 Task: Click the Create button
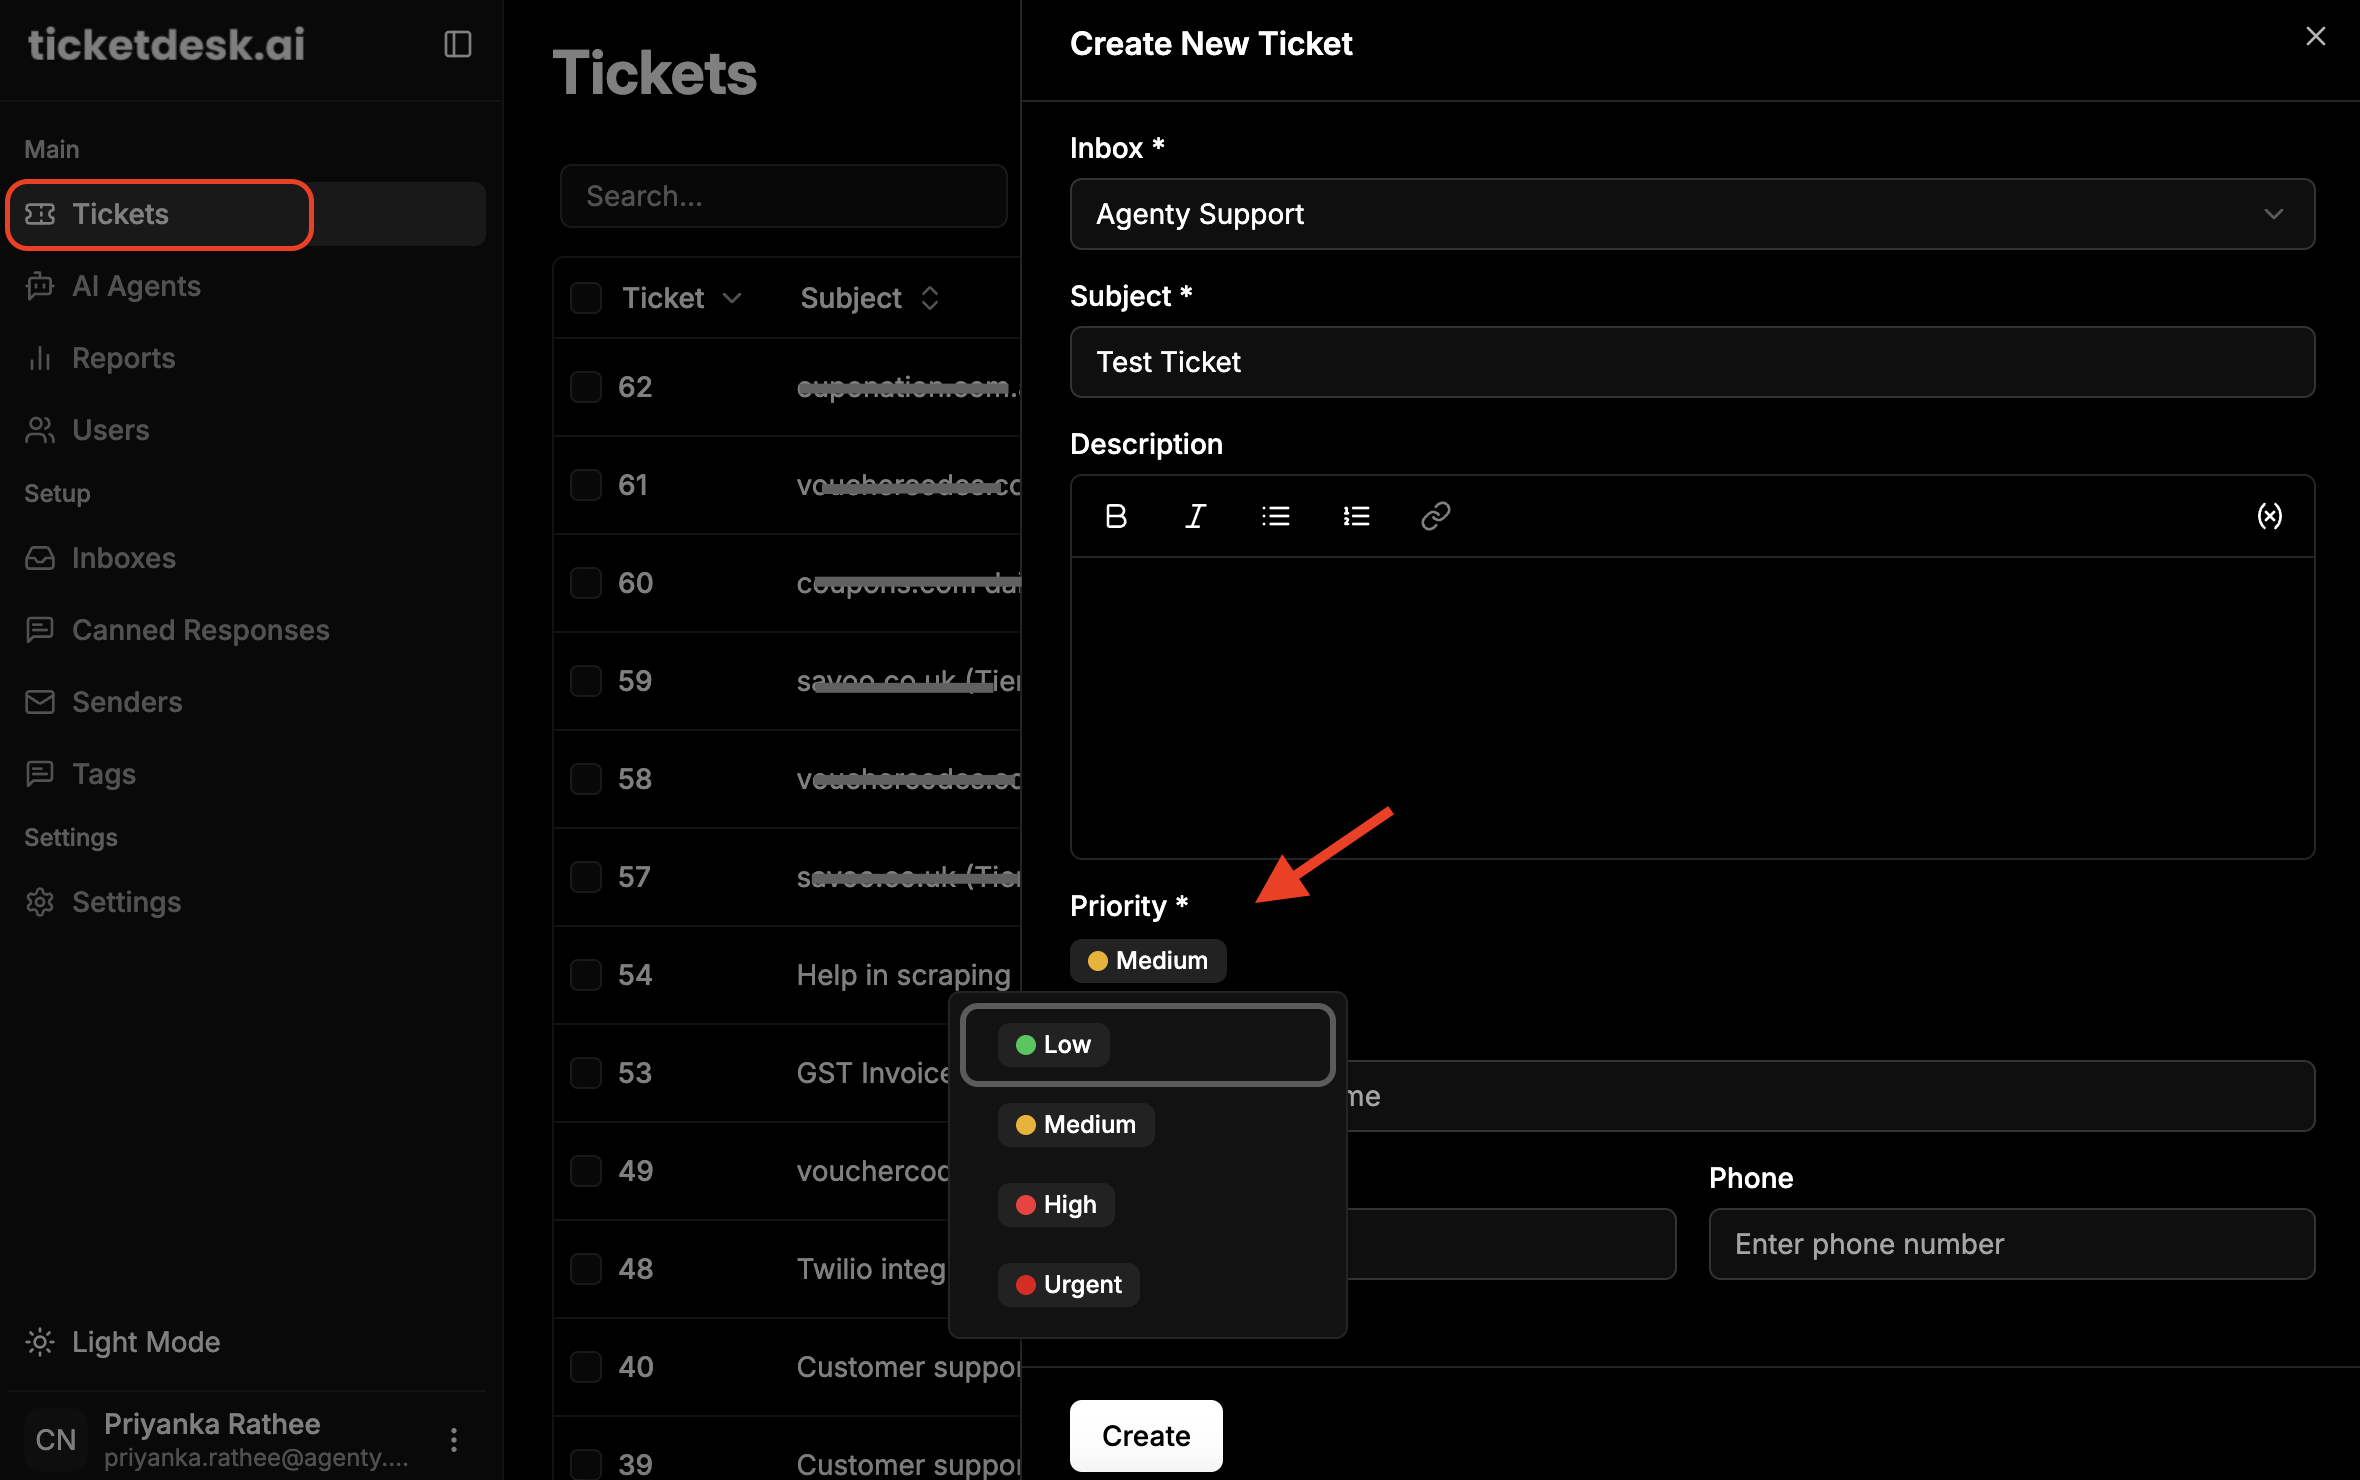click(1146, 1436)
